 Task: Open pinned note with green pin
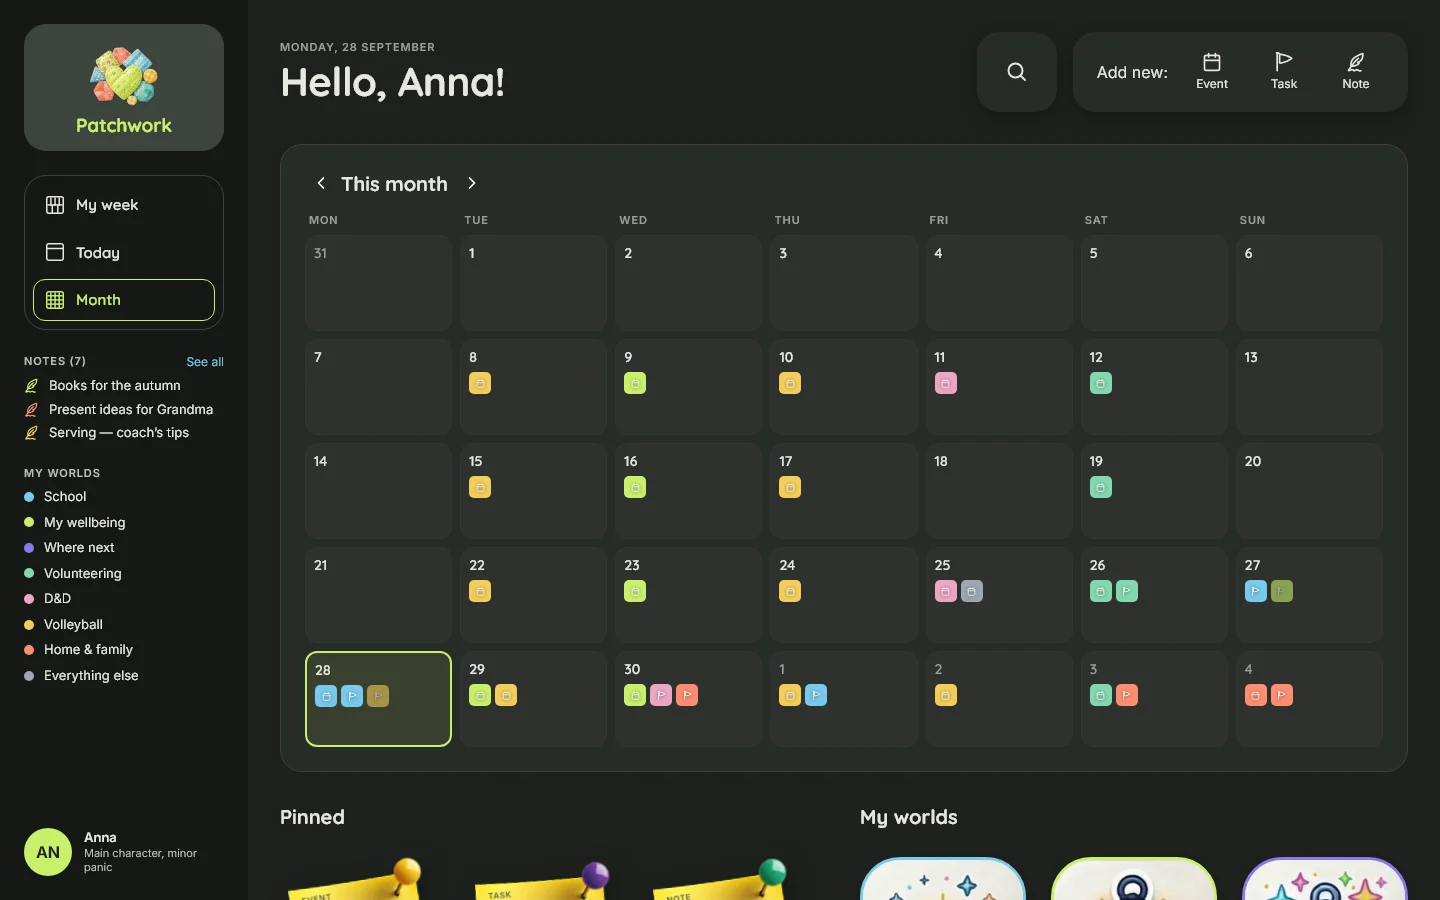click(x=720, y=880)
